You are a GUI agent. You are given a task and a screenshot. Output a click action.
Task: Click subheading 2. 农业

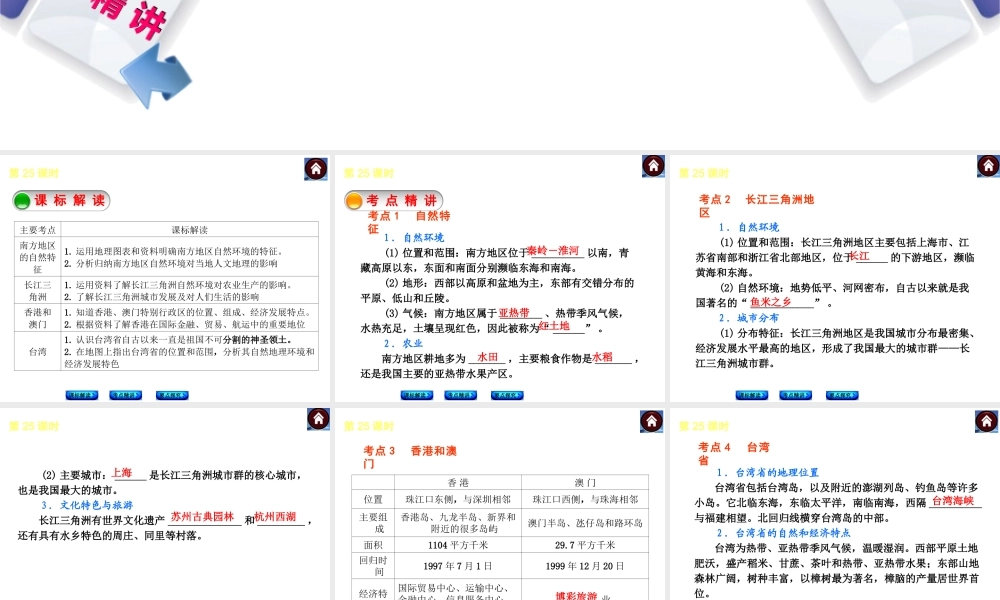[x=404, y=343]
